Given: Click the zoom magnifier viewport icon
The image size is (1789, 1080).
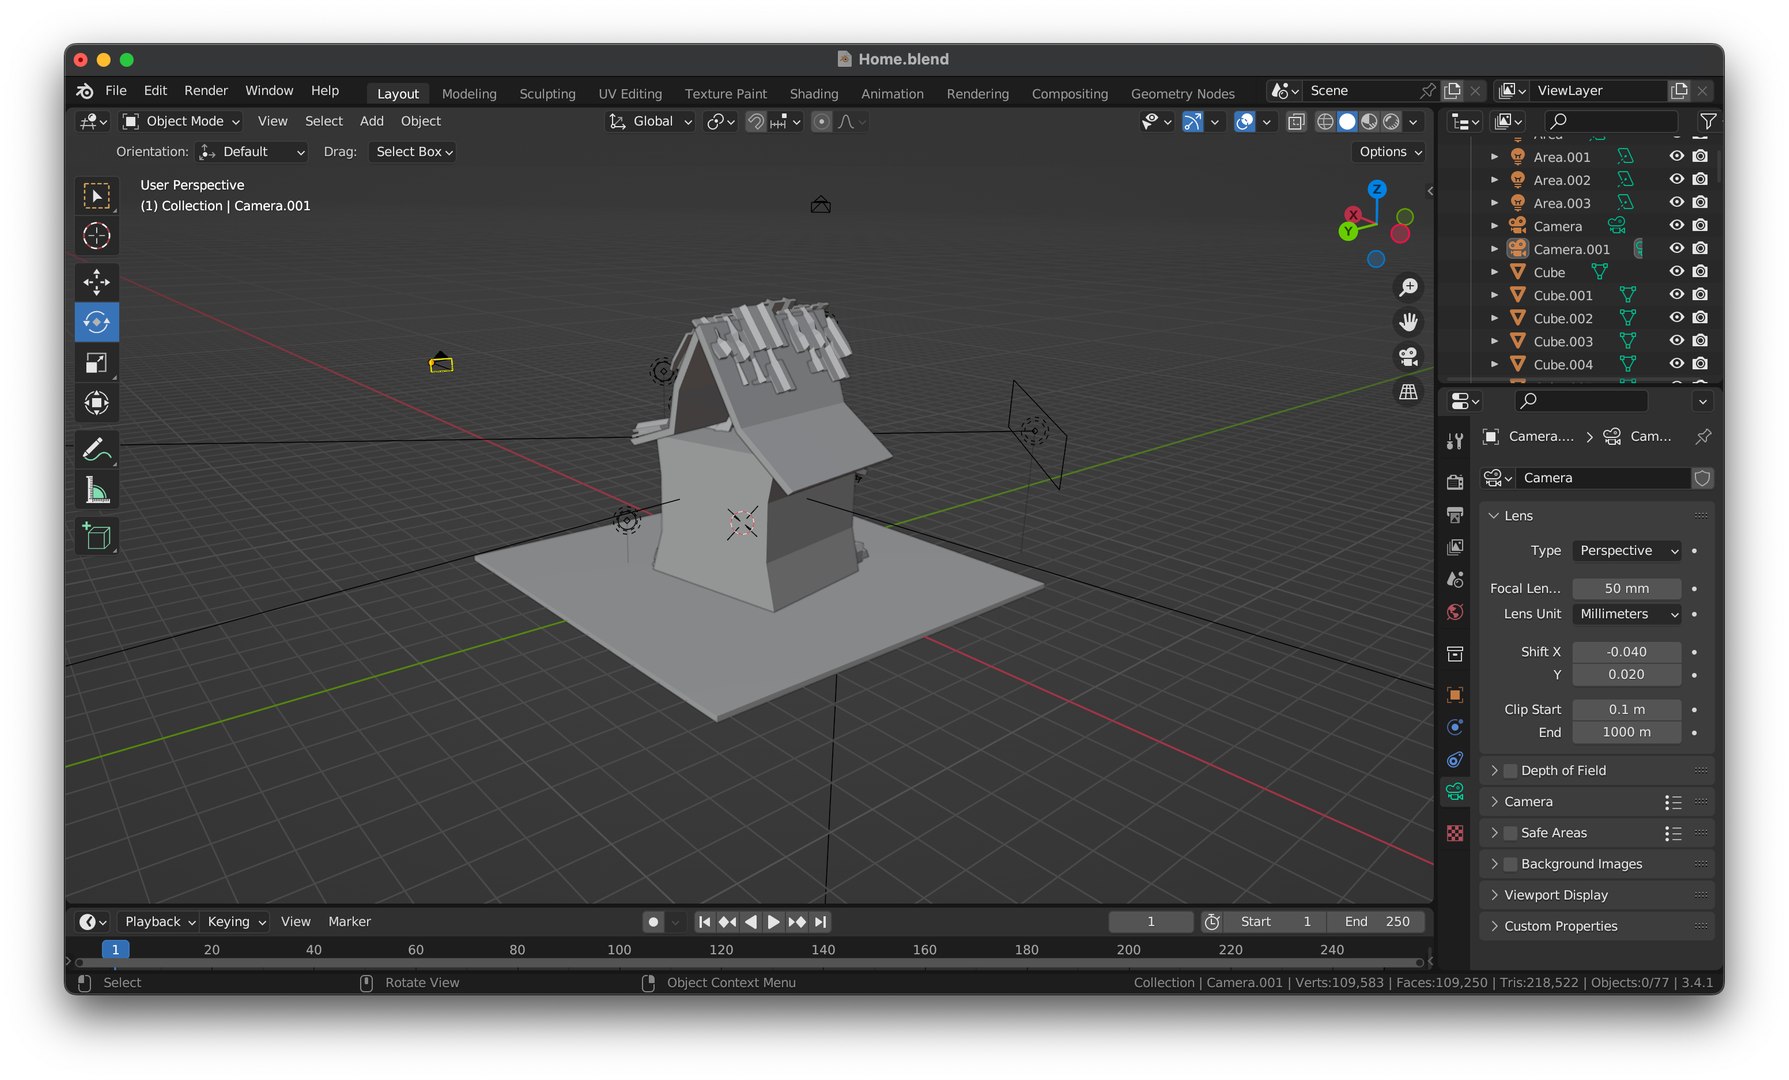Looking at the screenshot, I should click(x=1408, y=288).
